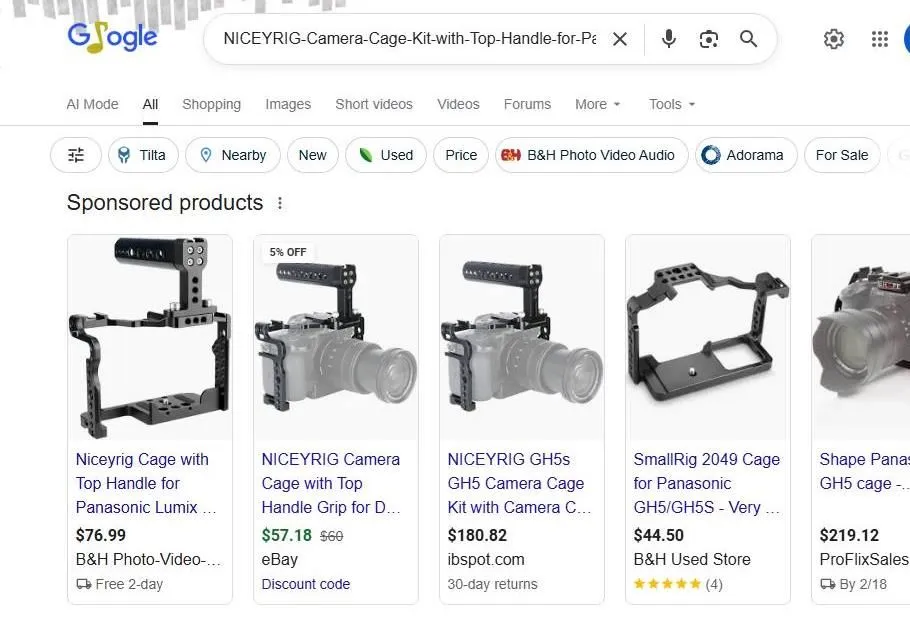This screenshot has width=910, height=620.
Task: Click the ibspot.com seller name
Action: click(x=486, y=559)
